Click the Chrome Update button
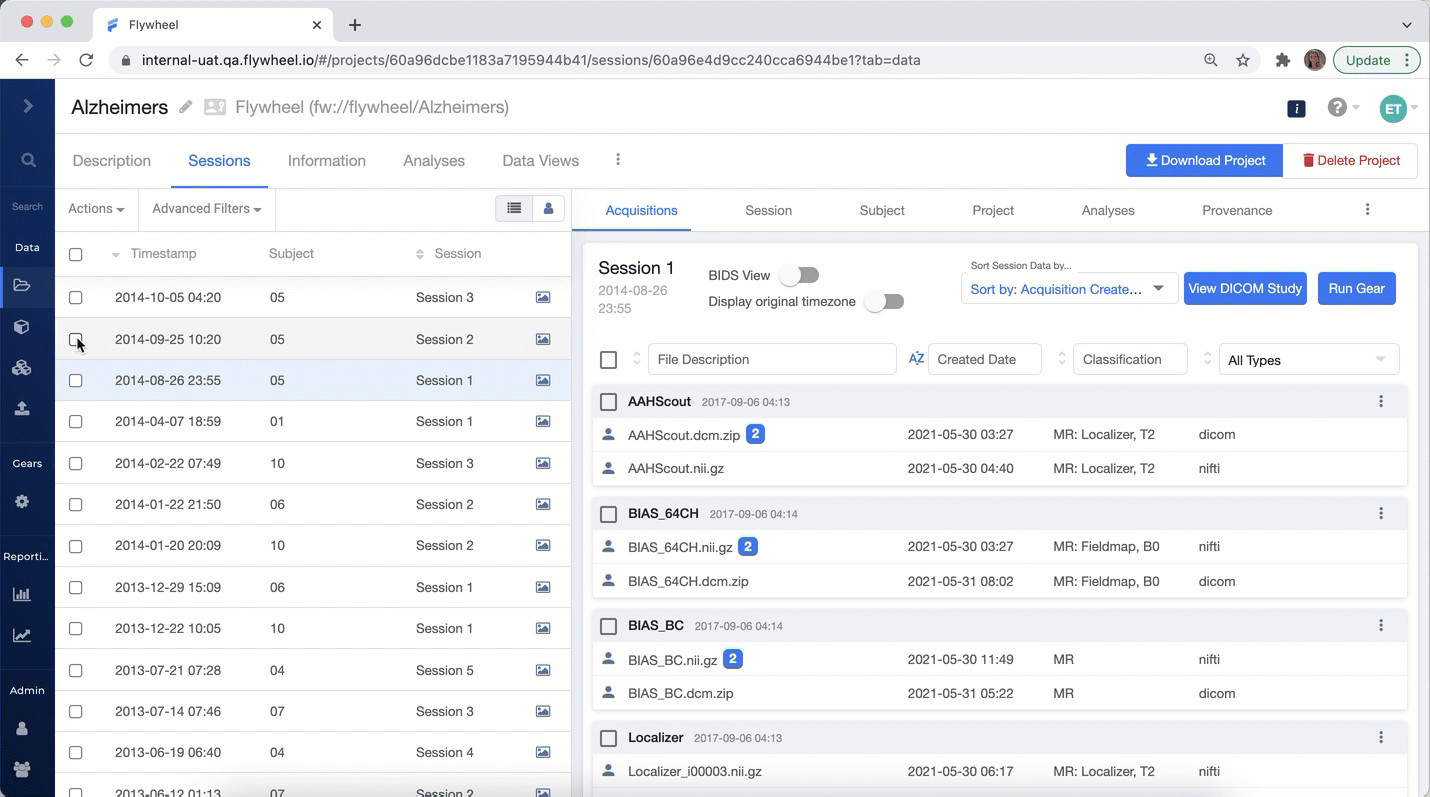The width and height of the screenshot is (1430, 797). pos(1377,60)
